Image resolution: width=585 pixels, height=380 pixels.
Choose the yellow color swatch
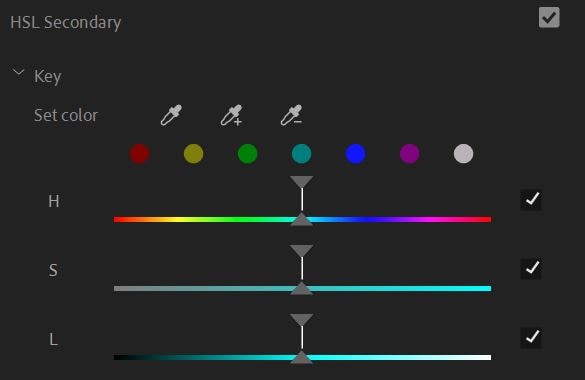pyautogui.click(x=194, y=154)
